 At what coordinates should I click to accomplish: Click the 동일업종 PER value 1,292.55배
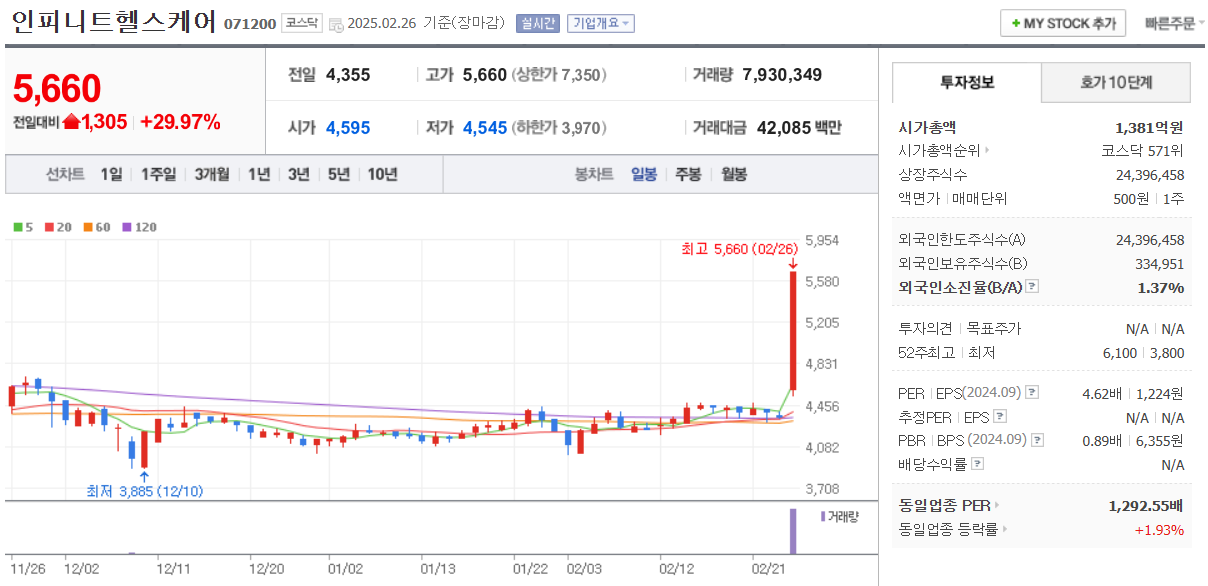pyautogui.click(x=1146, y=506)
